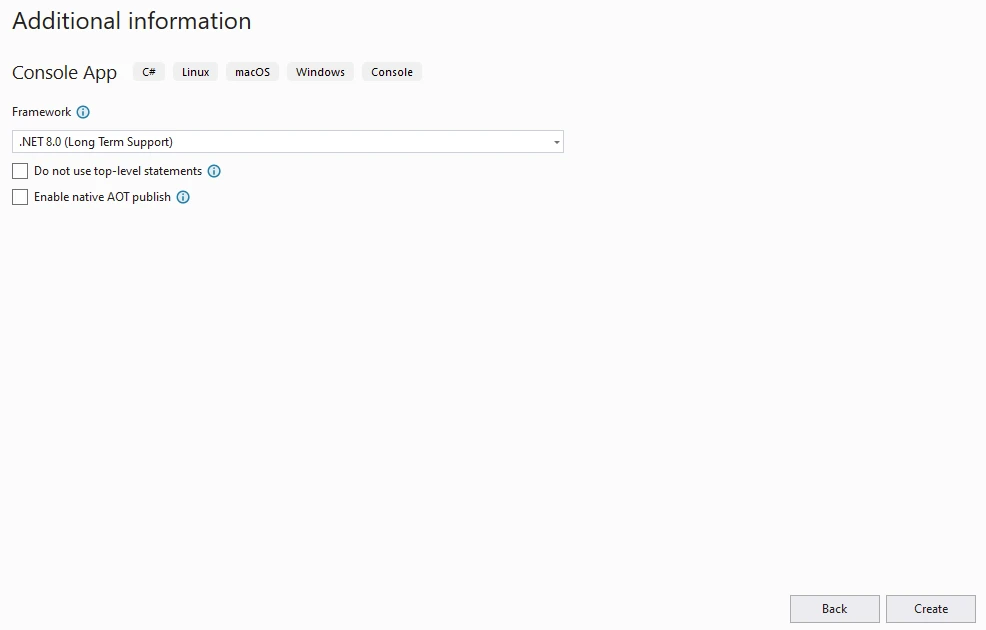Click the Windows tag
The height and width of the screenshot is (630, 986).
tap(320, 72)
